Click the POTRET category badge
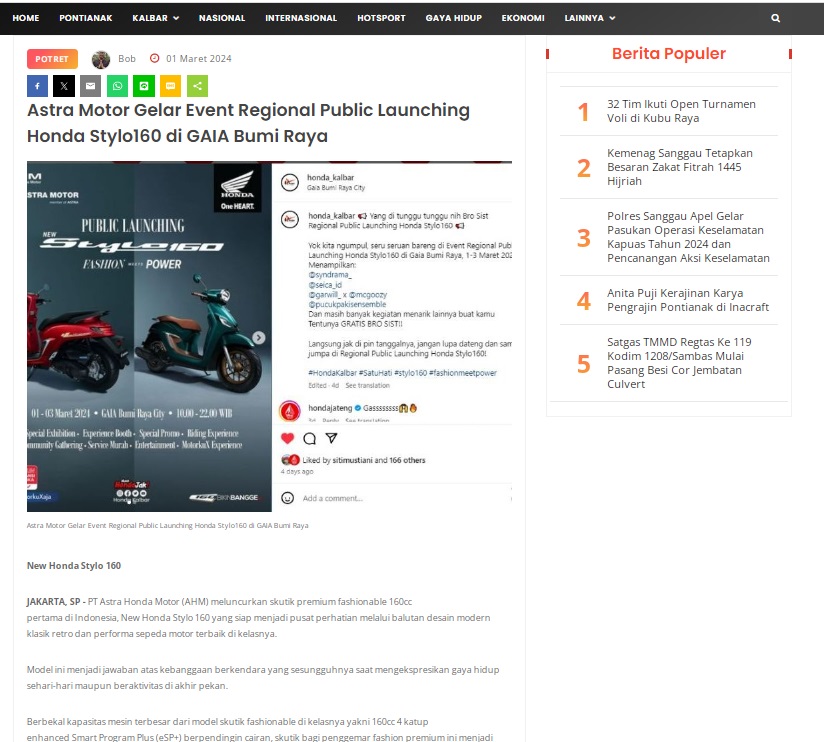This screenshot has width=824, height=742. pos(52,59)
